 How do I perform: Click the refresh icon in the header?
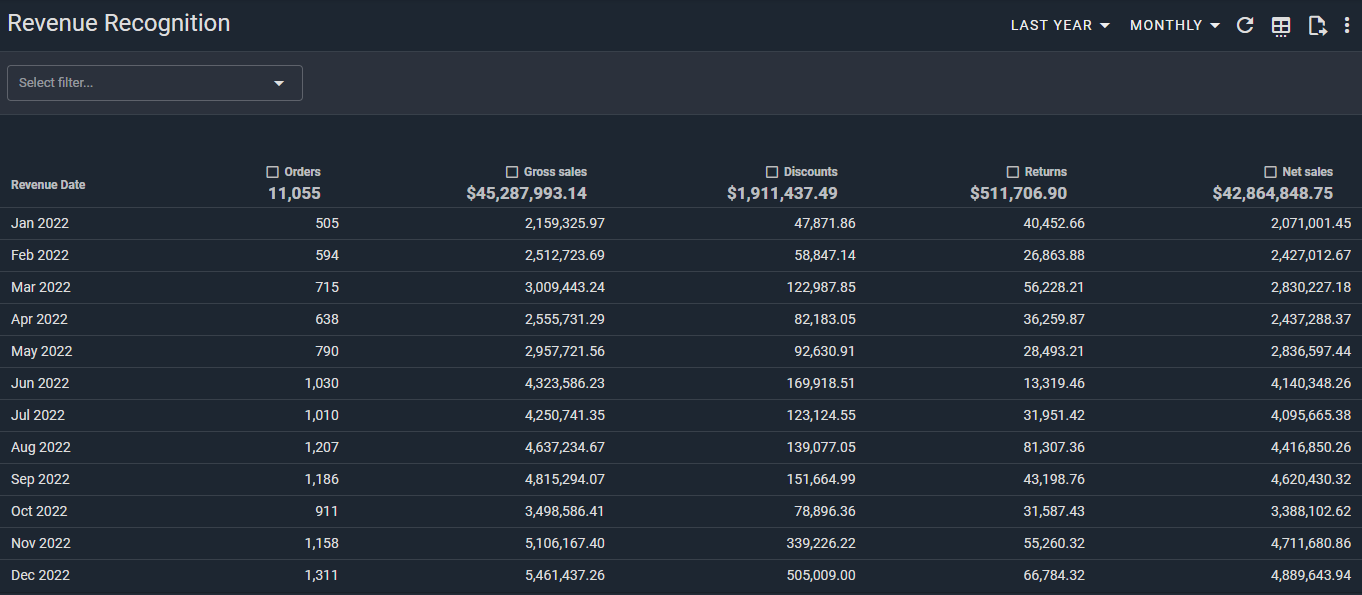tap(1245, 26)
